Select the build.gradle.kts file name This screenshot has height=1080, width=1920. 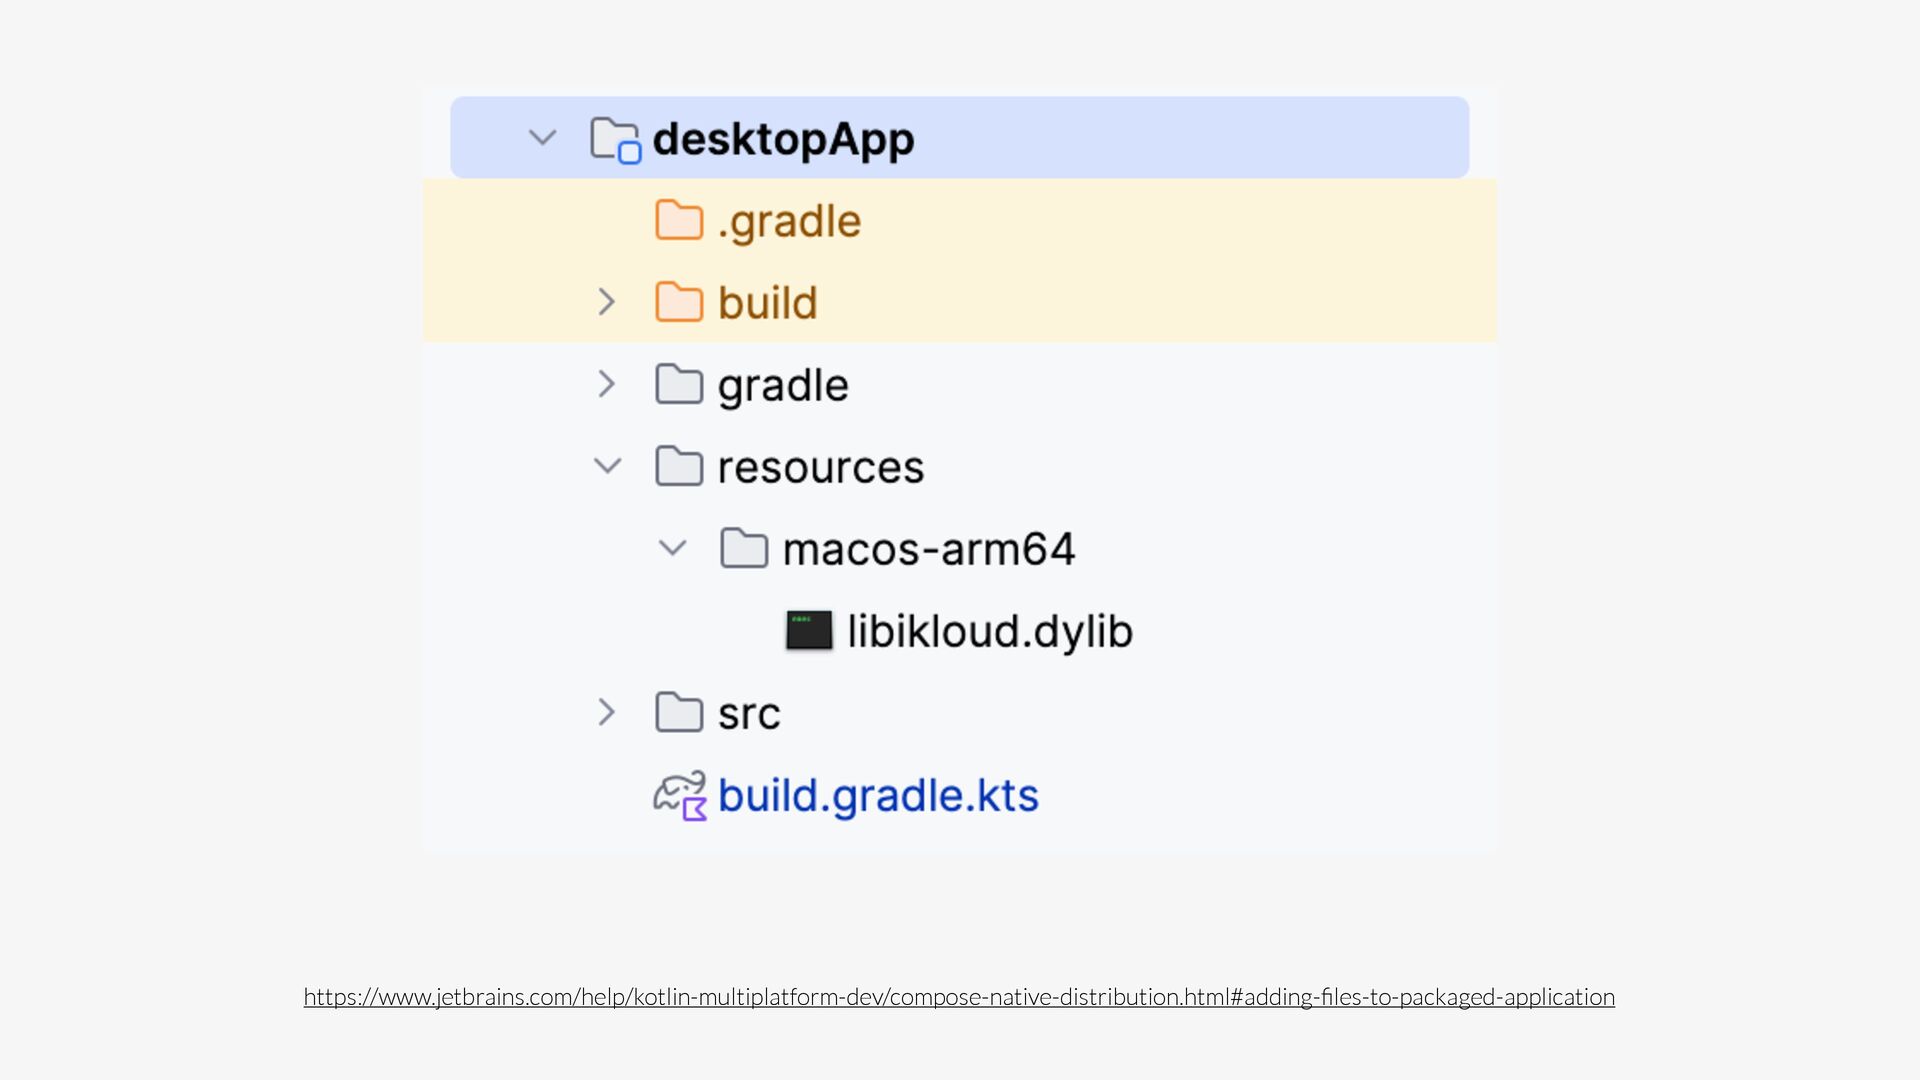(x=878, y=796)
